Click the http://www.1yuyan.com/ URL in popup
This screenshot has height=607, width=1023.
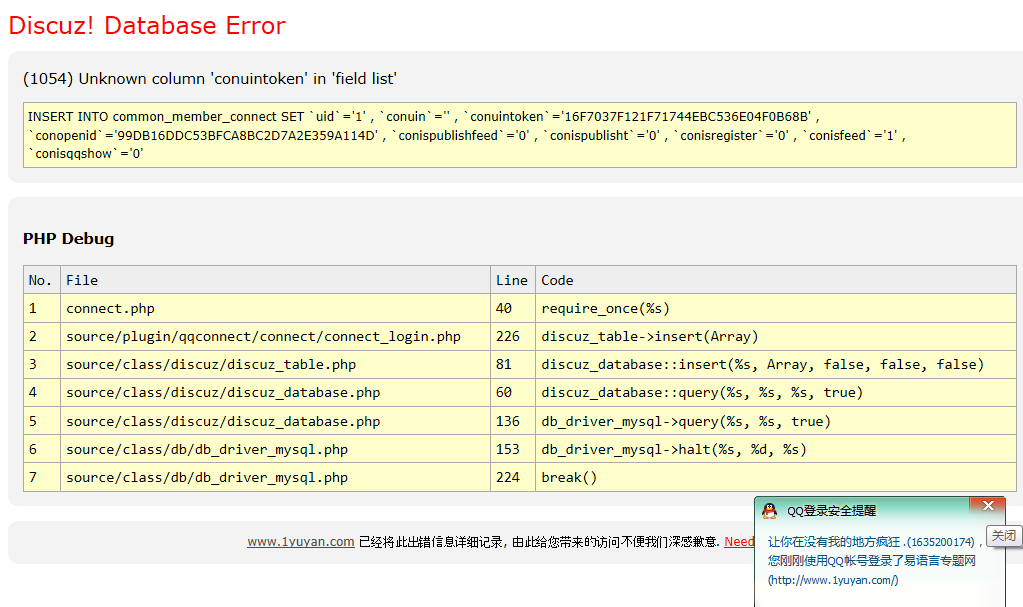pos(833,580)
